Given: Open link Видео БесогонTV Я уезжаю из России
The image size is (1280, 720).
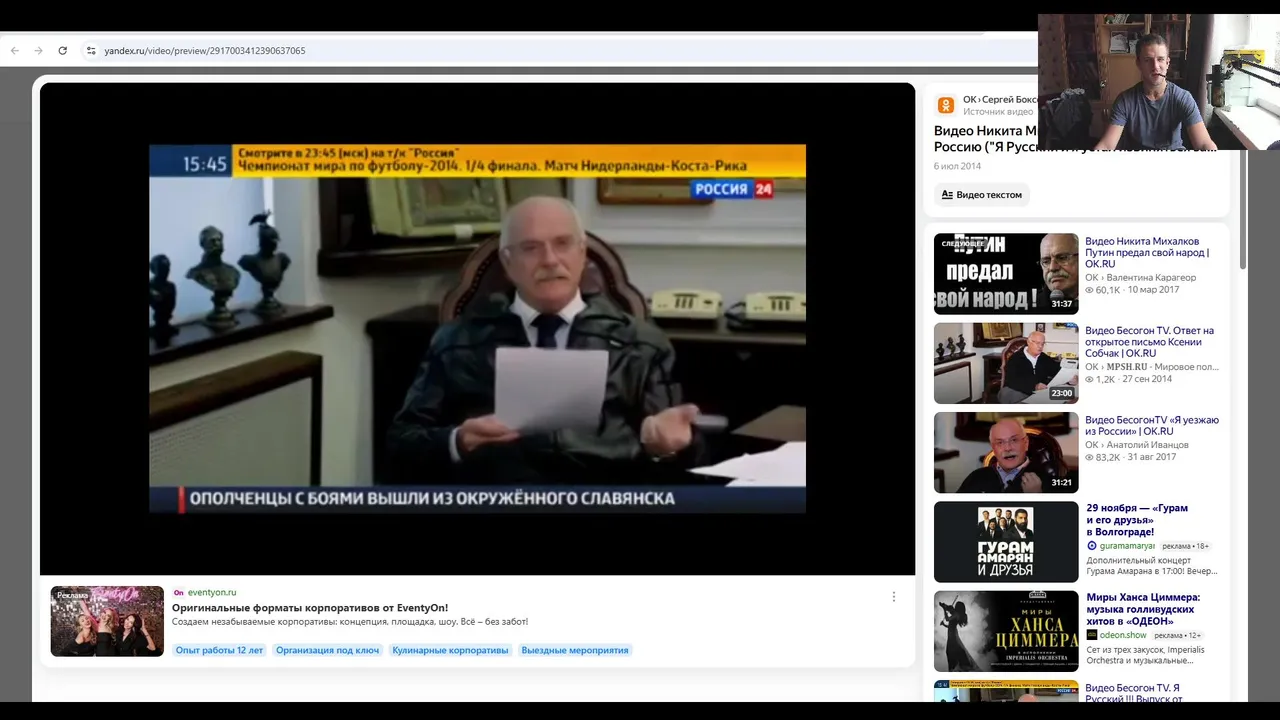Looking at the screenshot, I should point(1152,426).
